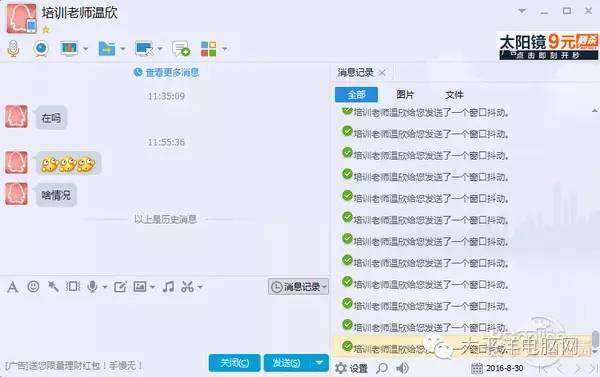
Task: Switch to the 图片 tab
Action: (405, 95)
